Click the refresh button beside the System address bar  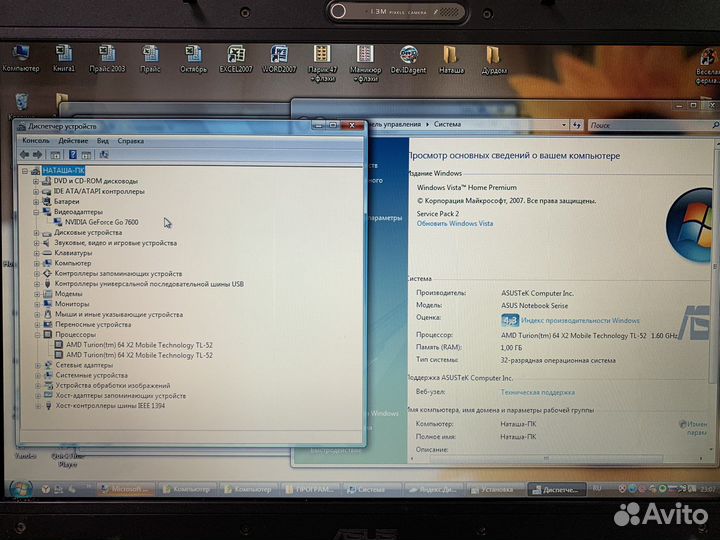pyautogui.click(x=577, y=125)
